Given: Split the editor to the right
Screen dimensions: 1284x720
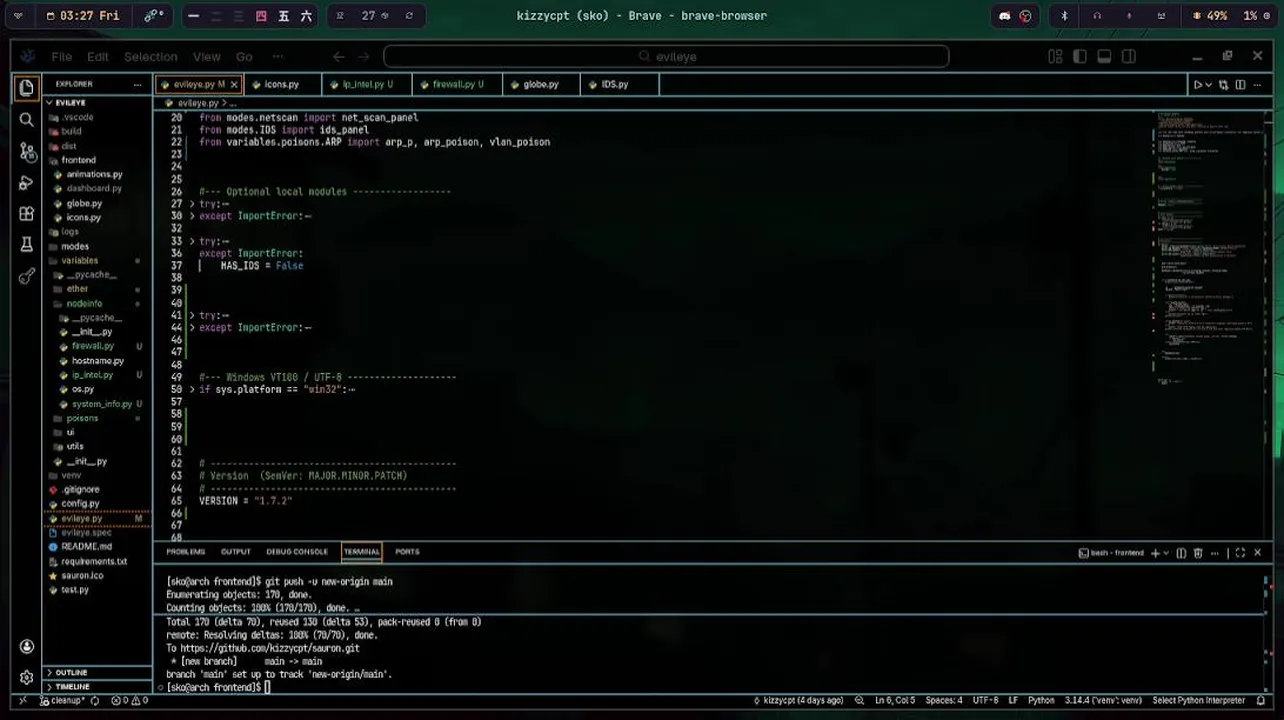Looking at the screenshot, I should [1241, 85].
